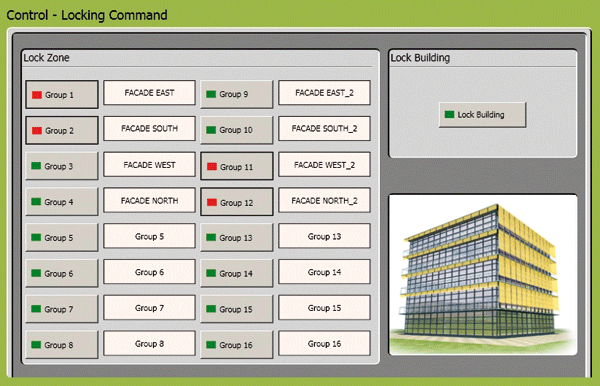Click the green Lock Building indicator

(x=450, y=114)
